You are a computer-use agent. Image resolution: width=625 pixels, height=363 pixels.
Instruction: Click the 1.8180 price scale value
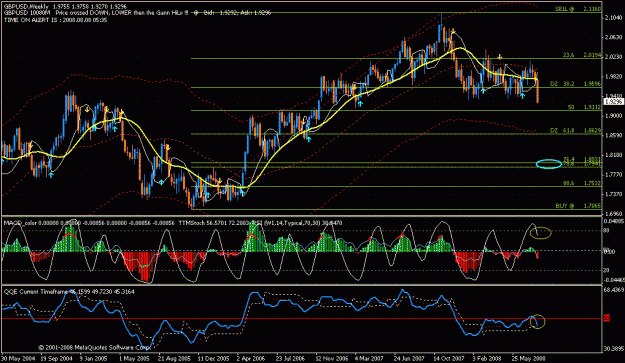(x=613, y=155)
